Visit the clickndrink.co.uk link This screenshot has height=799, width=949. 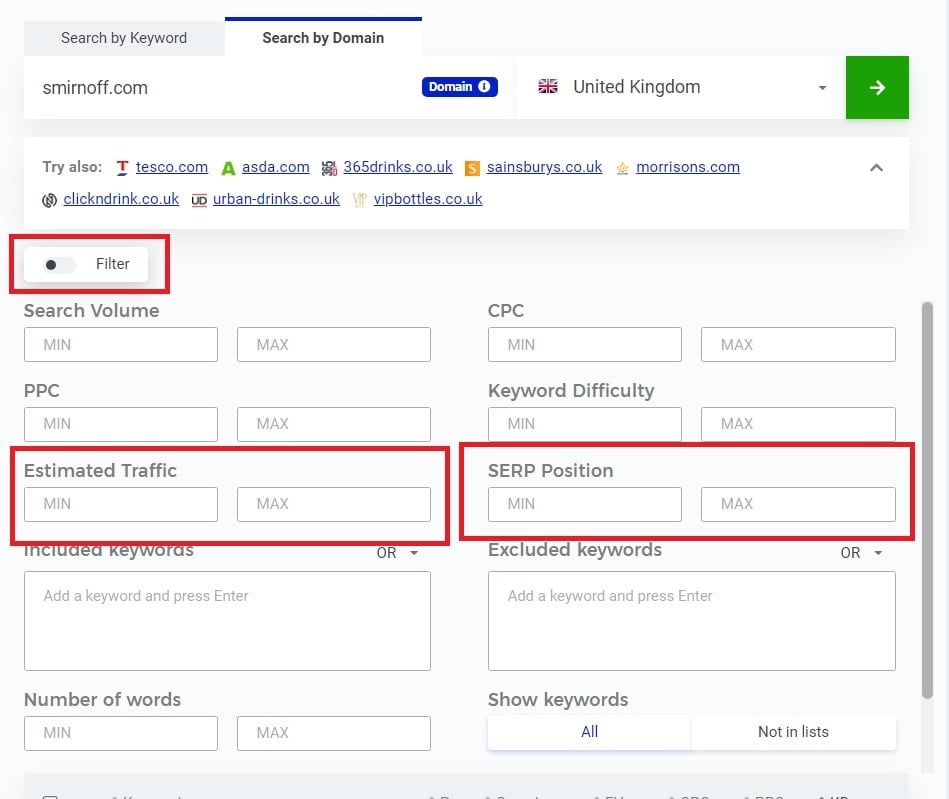coord(121,199)
